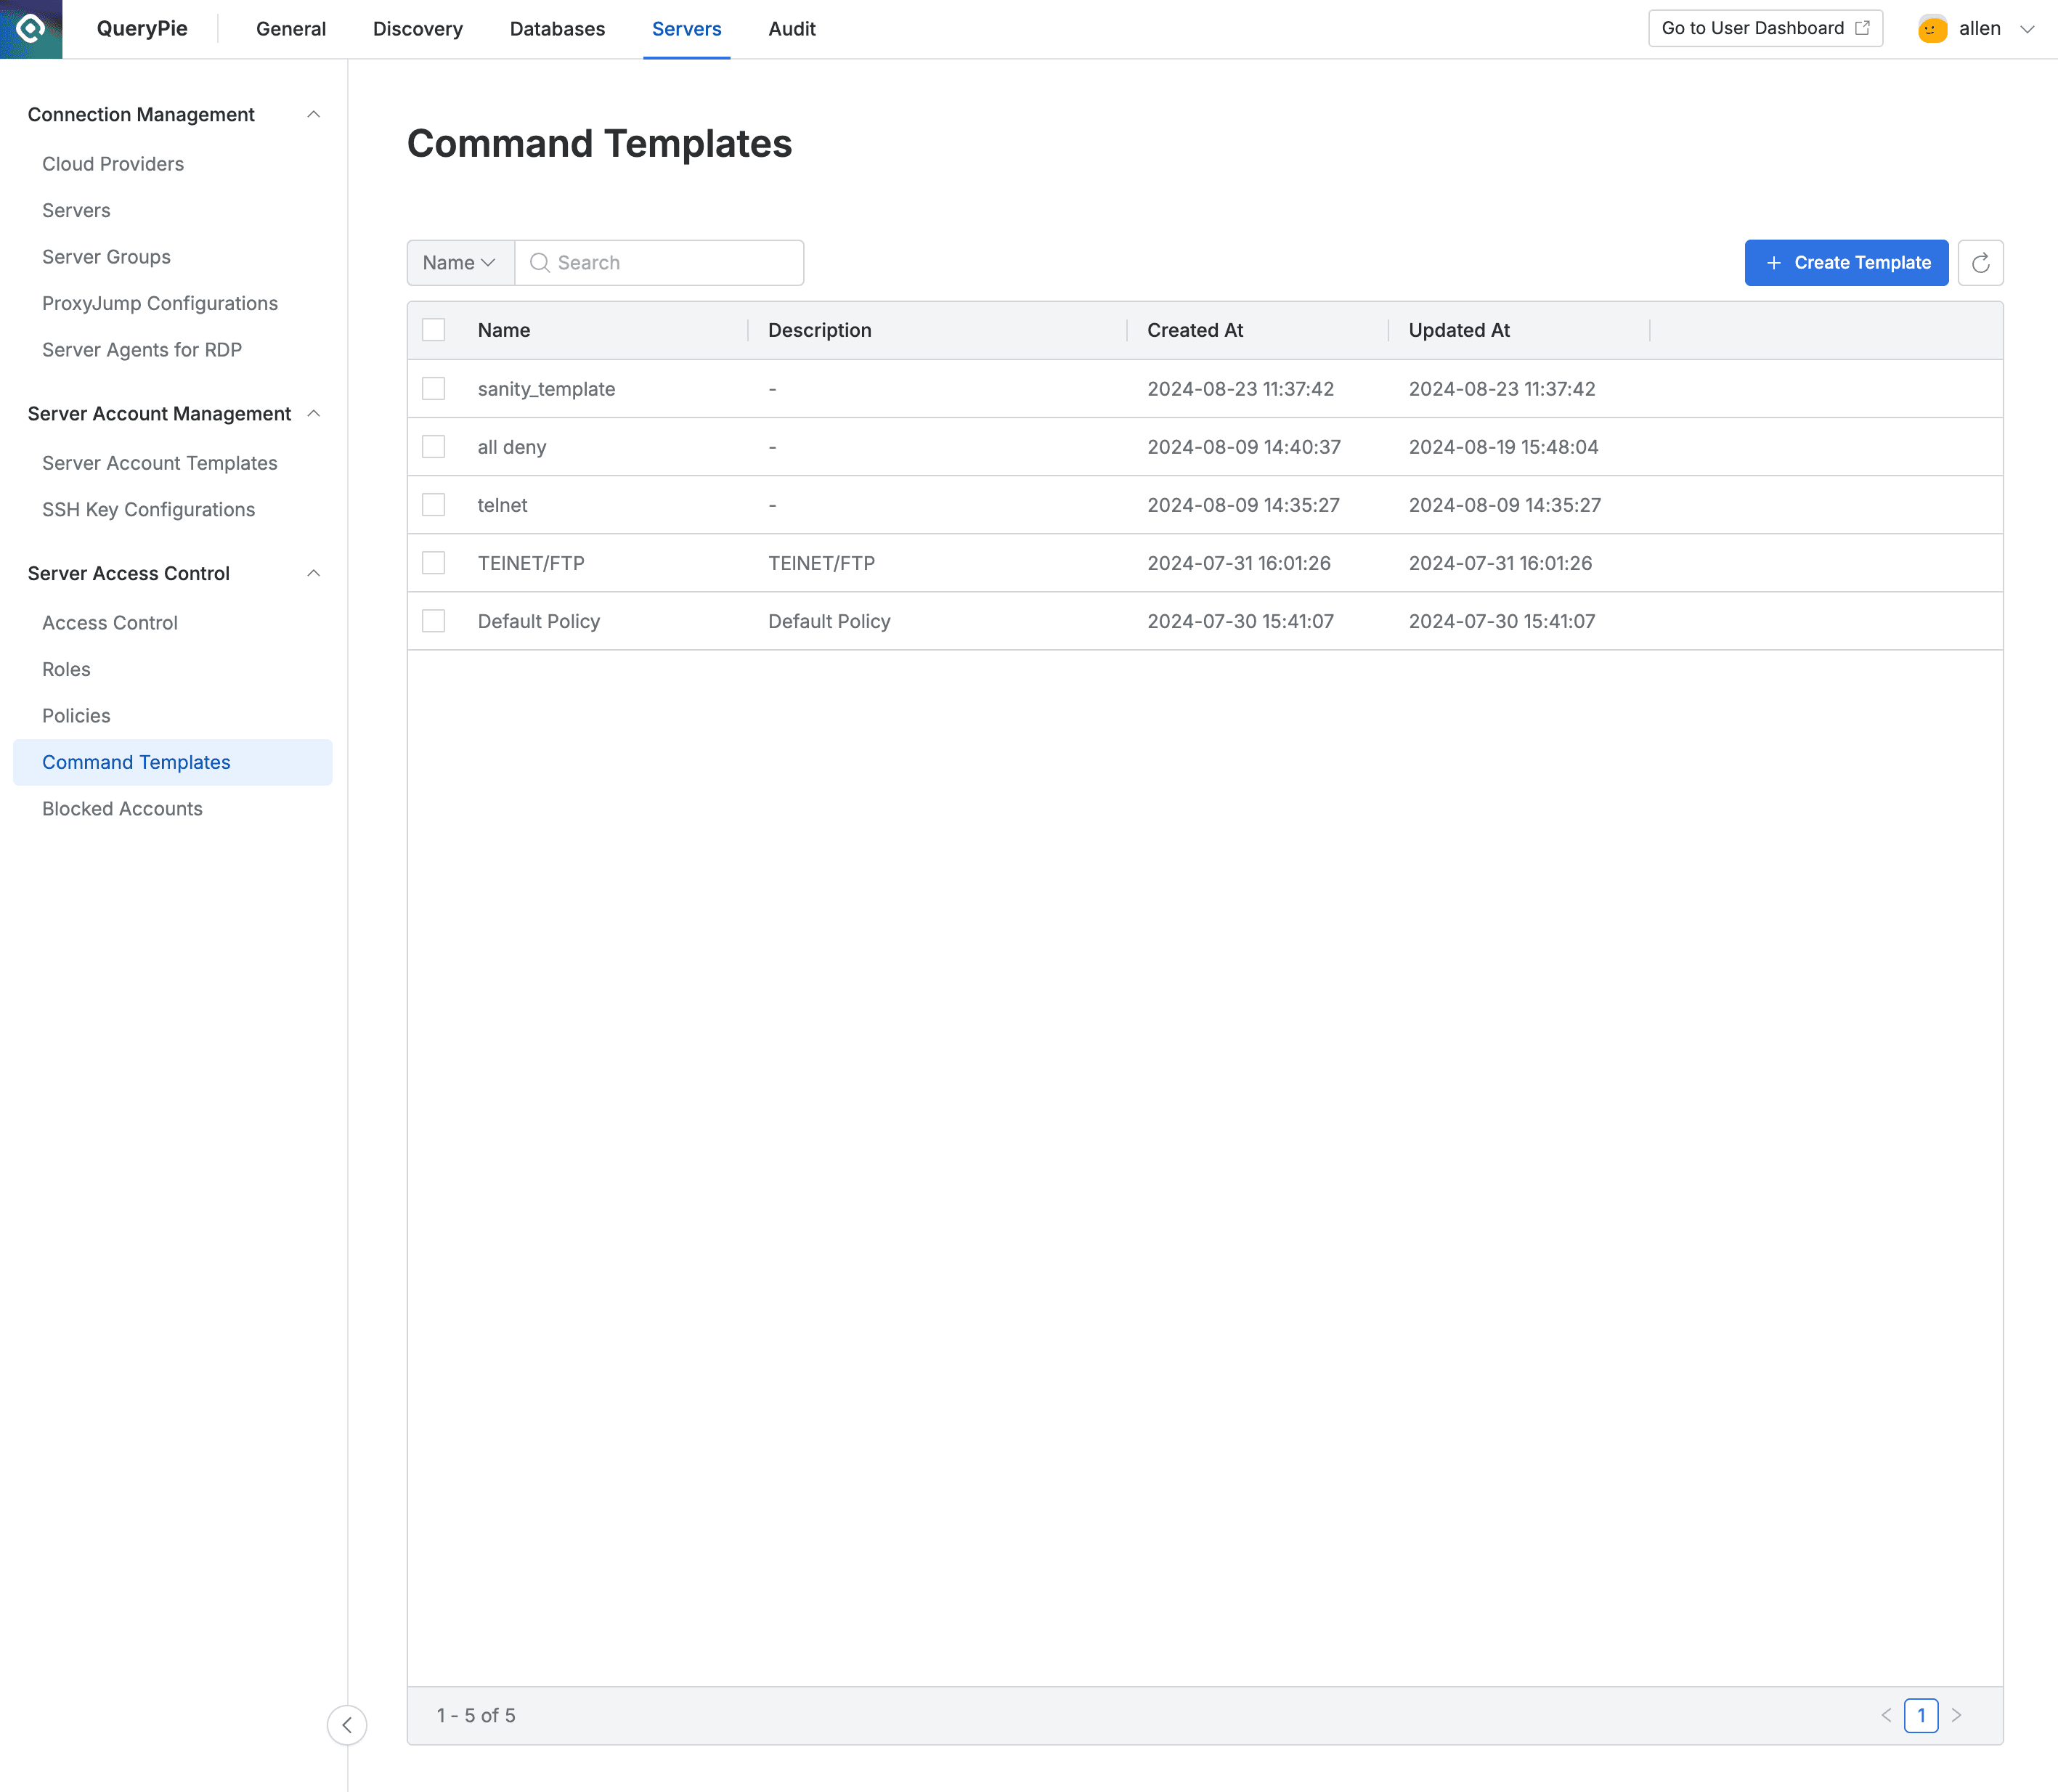Refresh the Command Templates list
The image size is (2058, 1792).
tap(1980, 262)
